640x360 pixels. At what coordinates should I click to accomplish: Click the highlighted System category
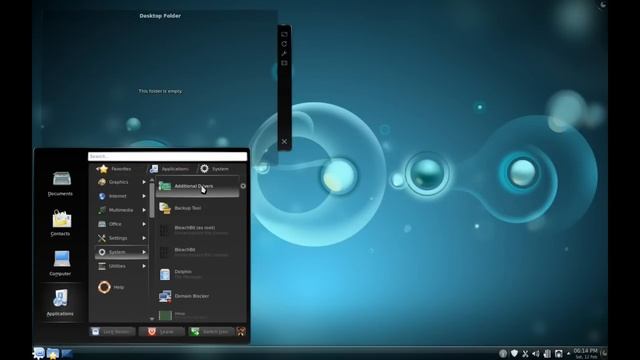tap(122, 252)
